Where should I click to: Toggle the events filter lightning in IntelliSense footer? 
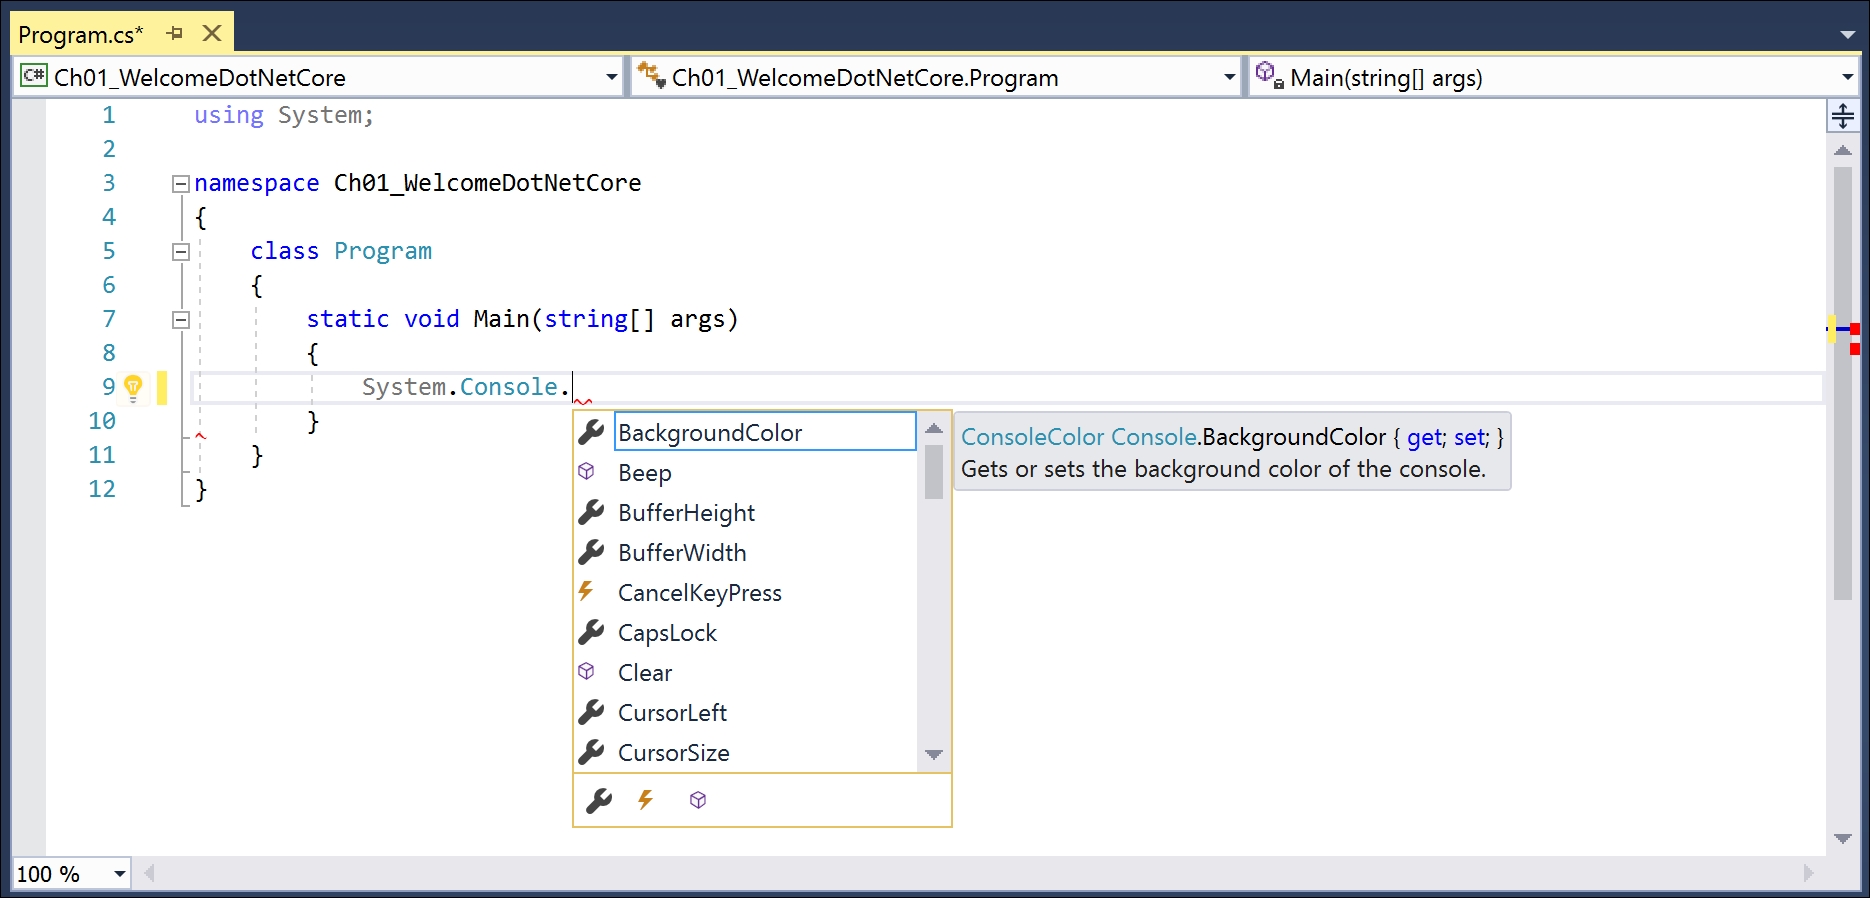point(646,800)
